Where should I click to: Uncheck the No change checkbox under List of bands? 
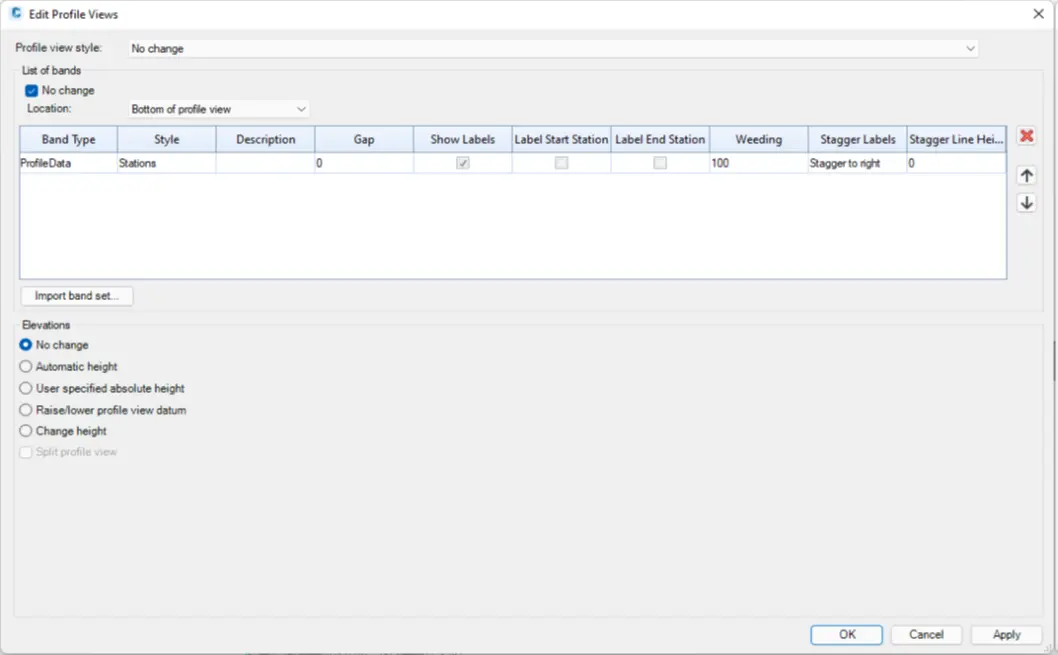[32, 91]
